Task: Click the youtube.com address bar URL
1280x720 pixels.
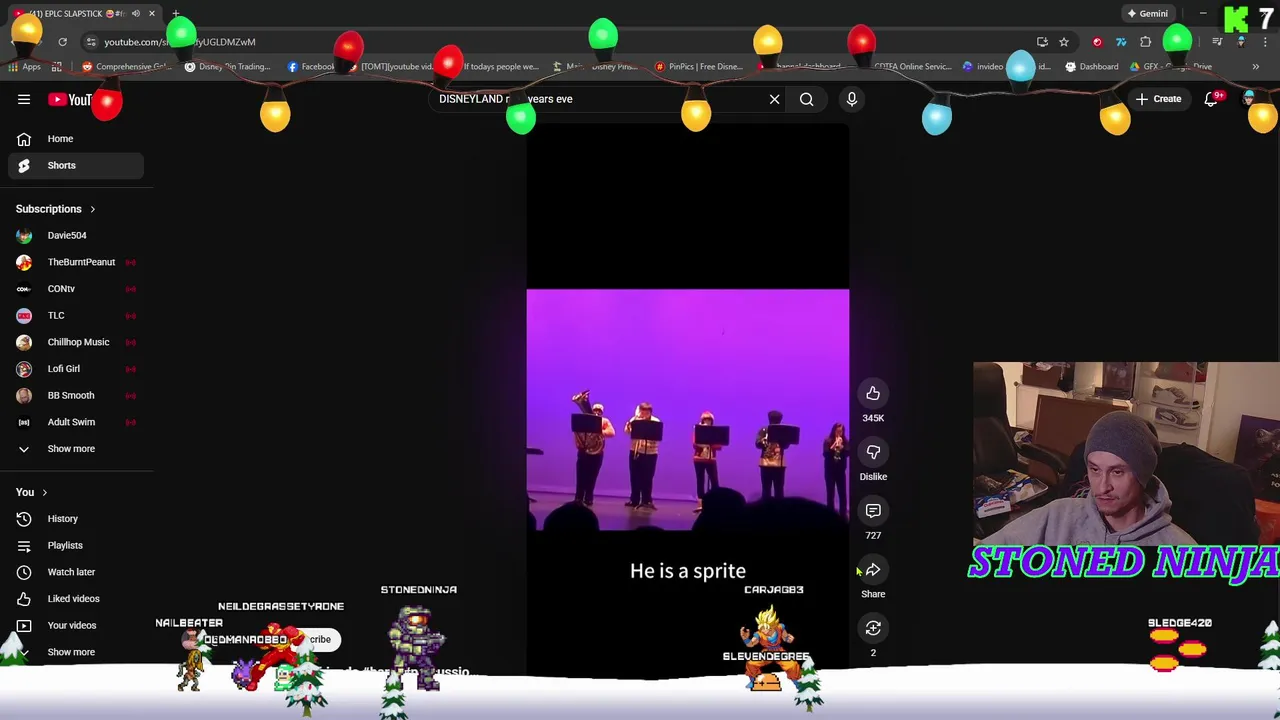Action: (x=180, y=42)
